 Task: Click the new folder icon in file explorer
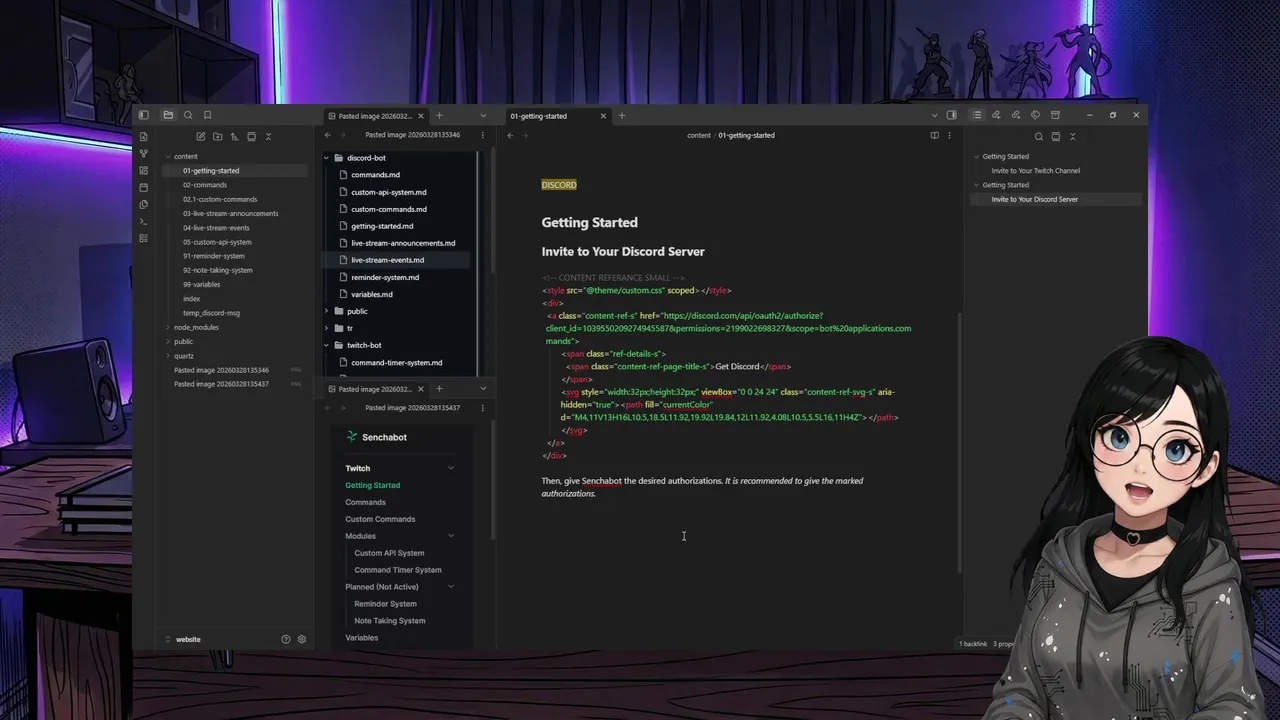217,136
